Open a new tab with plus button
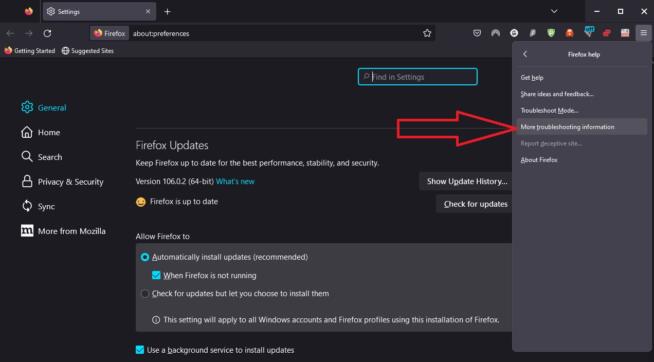Screen dimensions: 654x362 coord(167,12)
